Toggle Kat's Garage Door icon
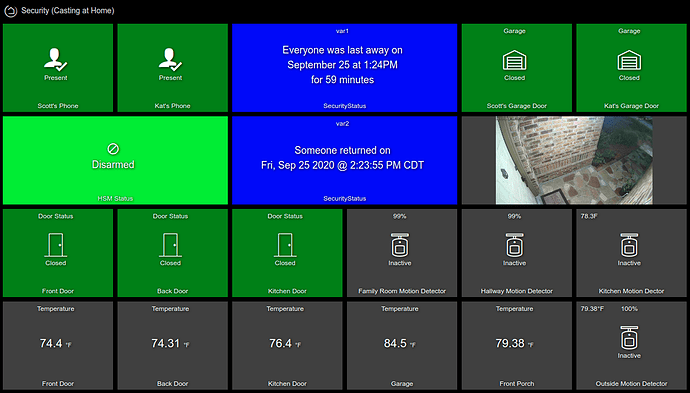Screen dimensions: 690x393 [x=629, y=61]
